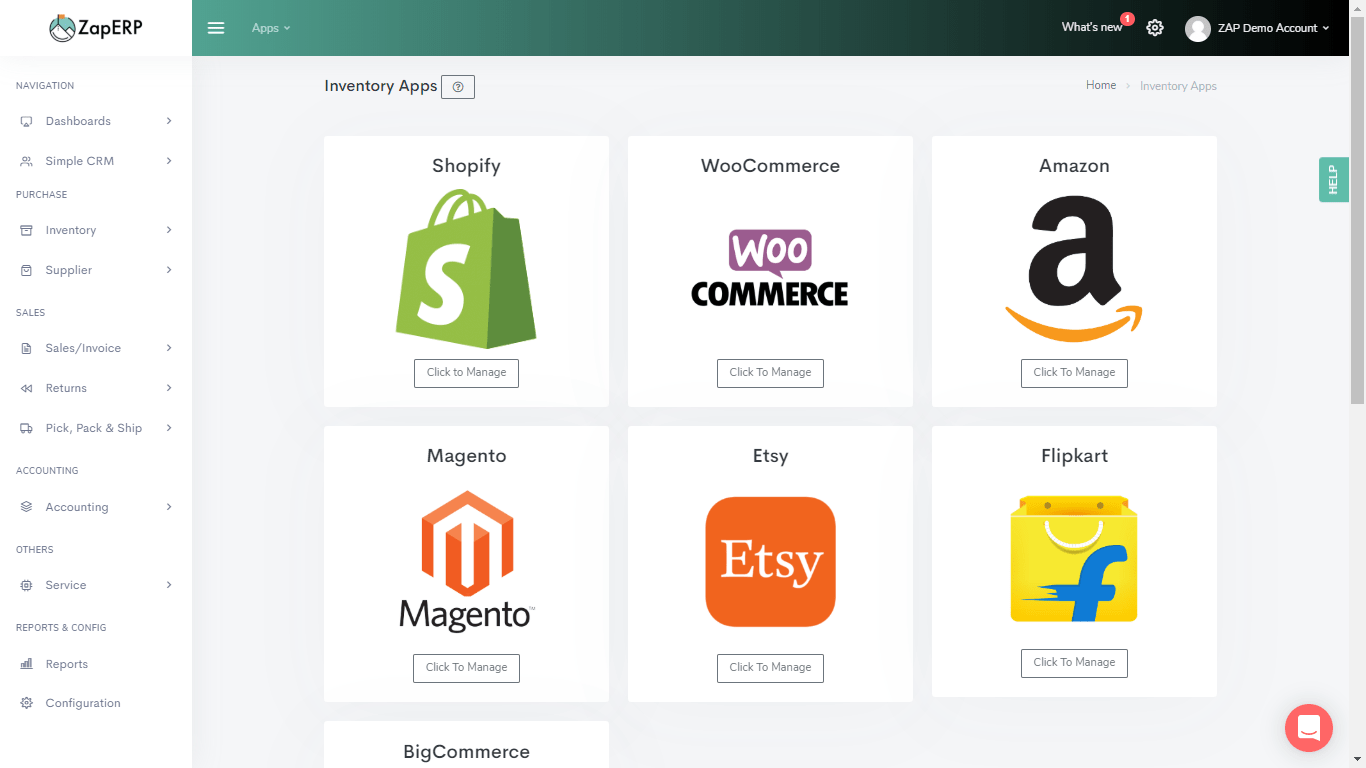
Task: Click the Supplier bag icon
Action: point(27,270)
